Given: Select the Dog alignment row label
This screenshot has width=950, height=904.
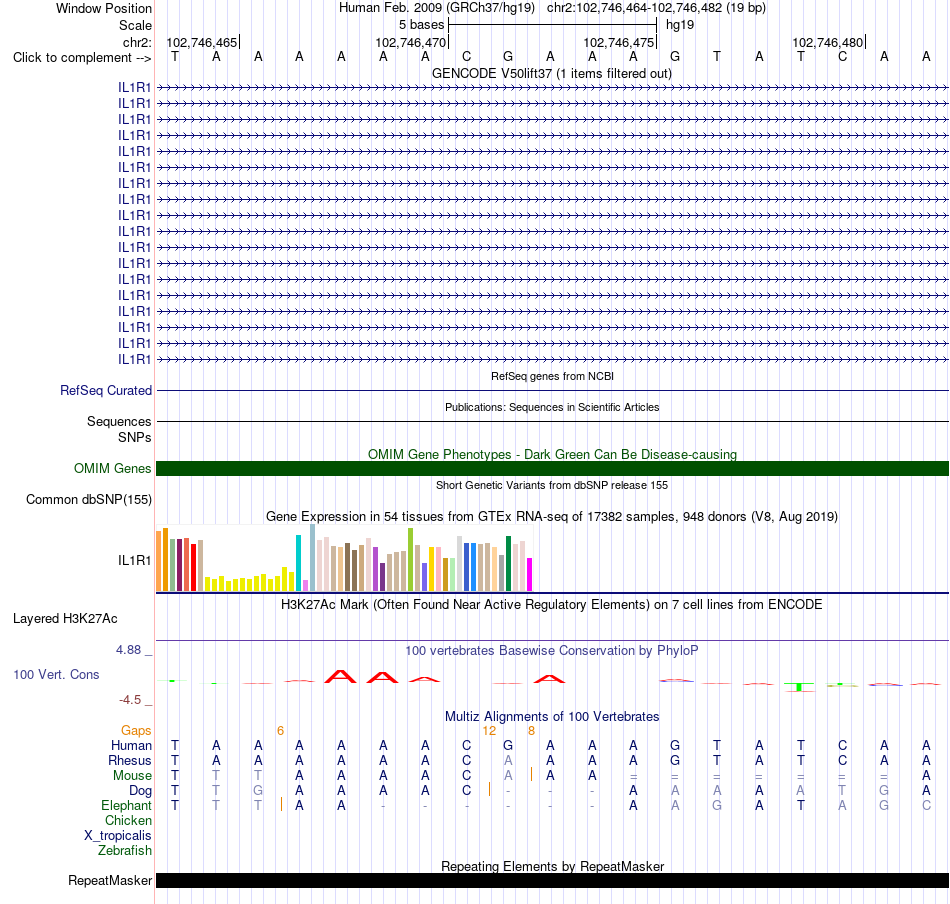Looking at the screenshot, I should click(140, 791).
